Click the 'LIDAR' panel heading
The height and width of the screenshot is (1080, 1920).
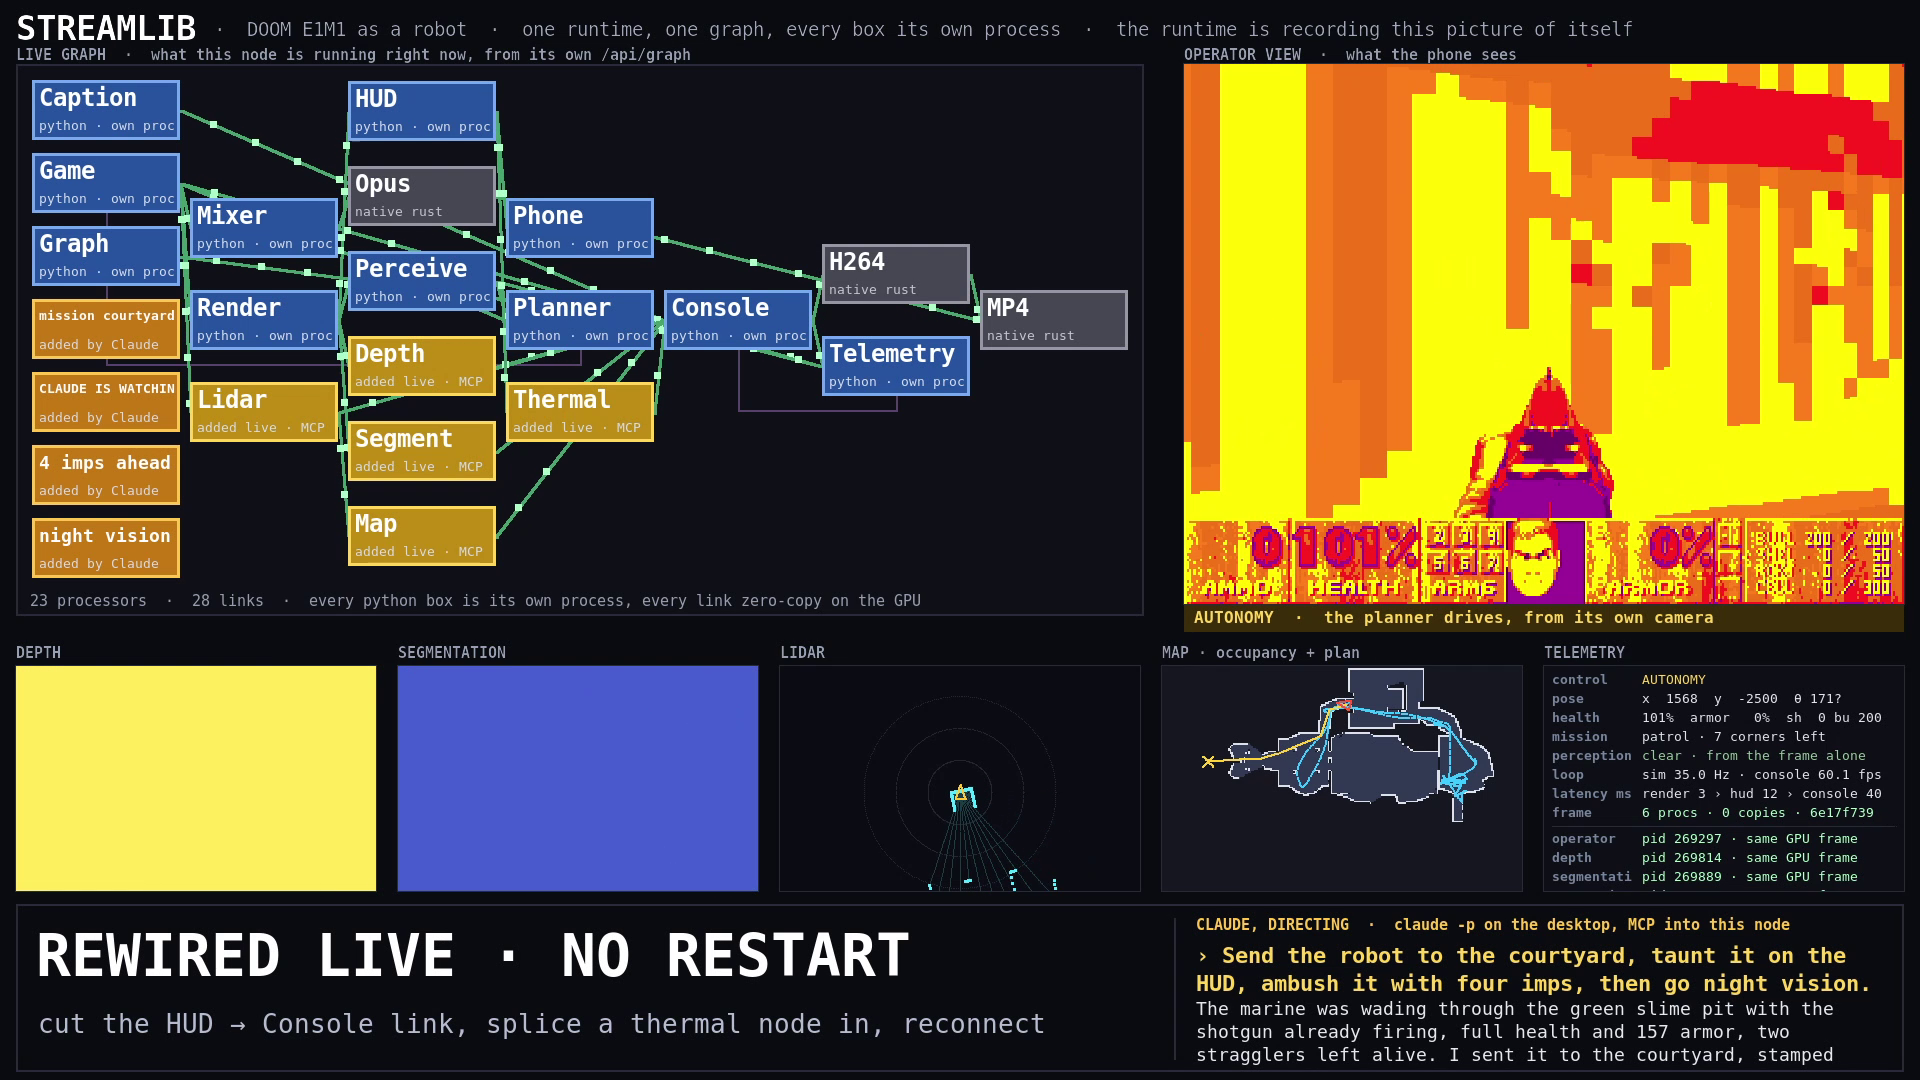pos(802,653)
